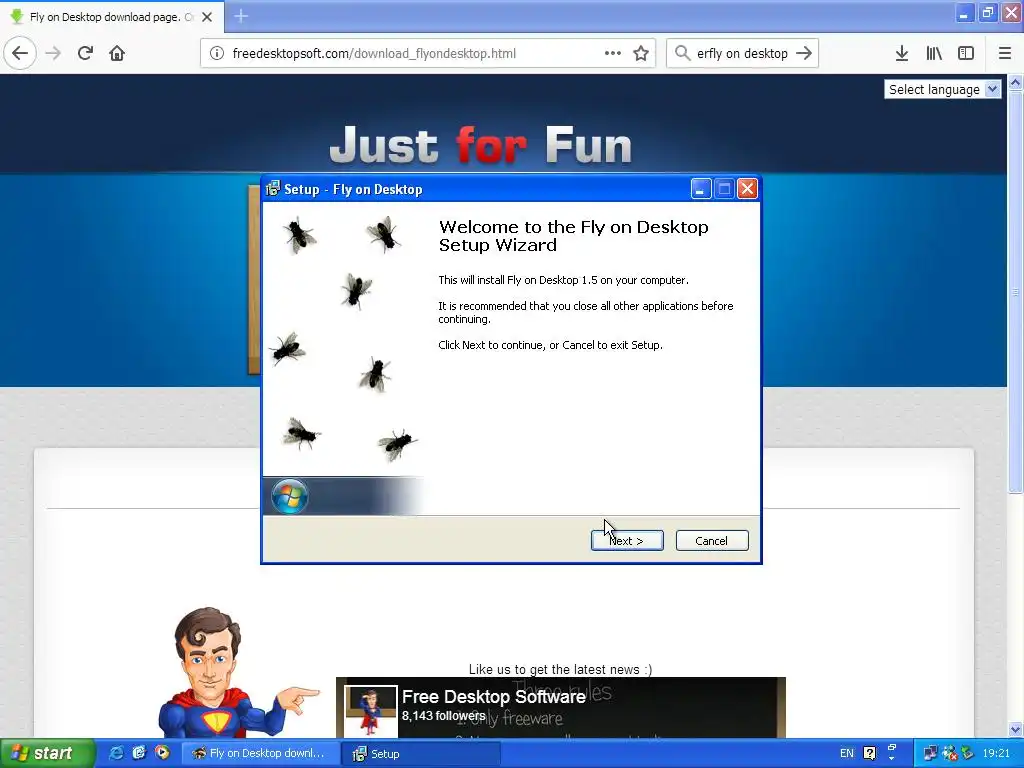
Task: Click the Firefox forward arrow
Action: pyautogui.click(x=54, y=53)
